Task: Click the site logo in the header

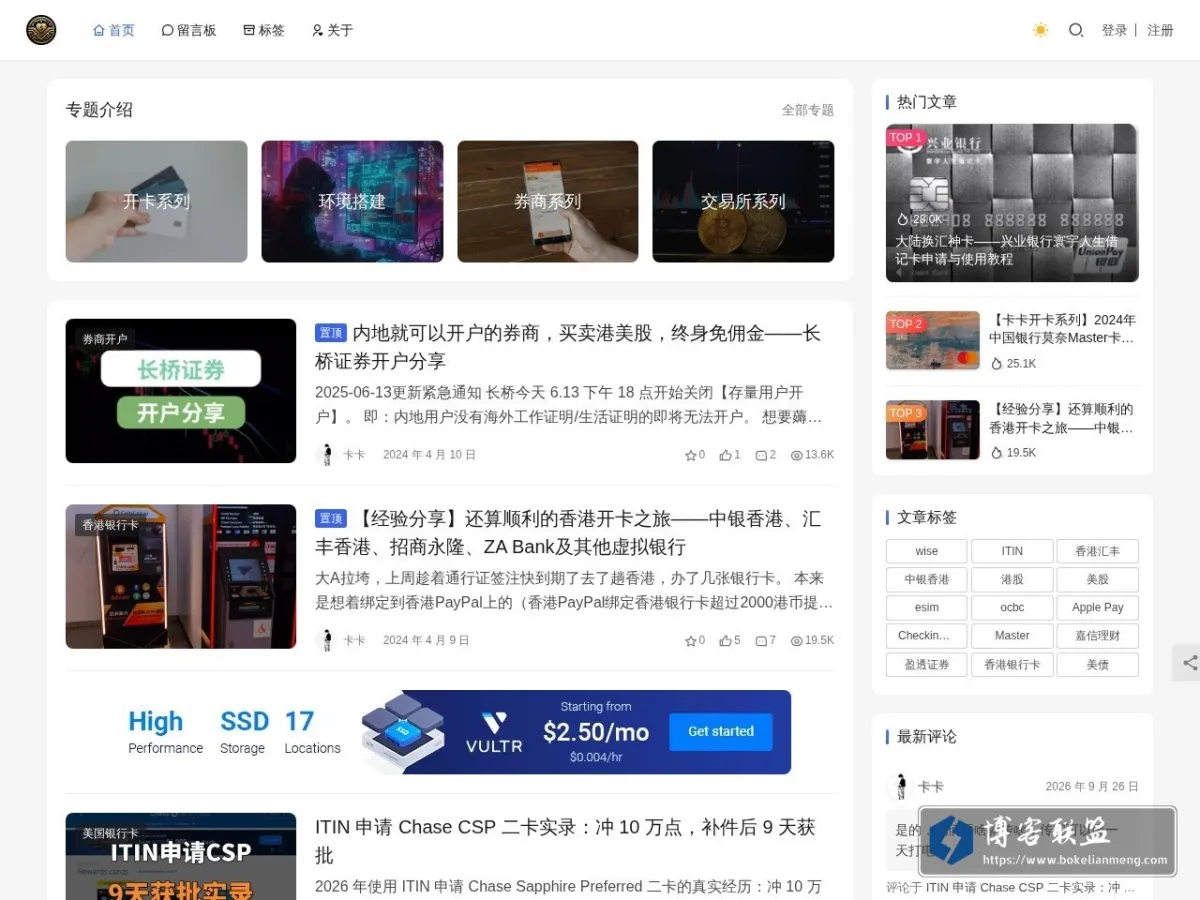Action: (41, 30)
